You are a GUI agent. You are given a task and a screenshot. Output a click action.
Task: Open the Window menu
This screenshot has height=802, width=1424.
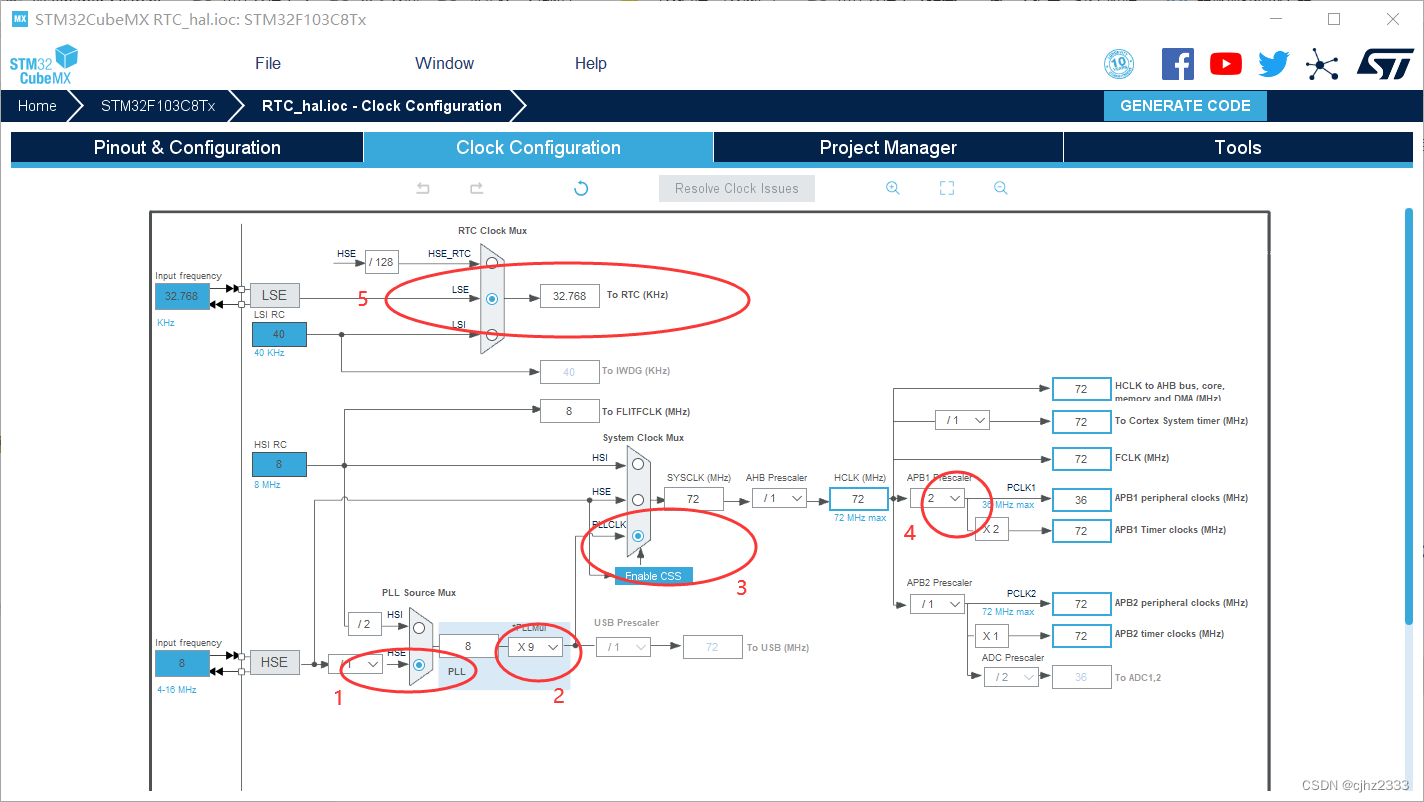444,63
